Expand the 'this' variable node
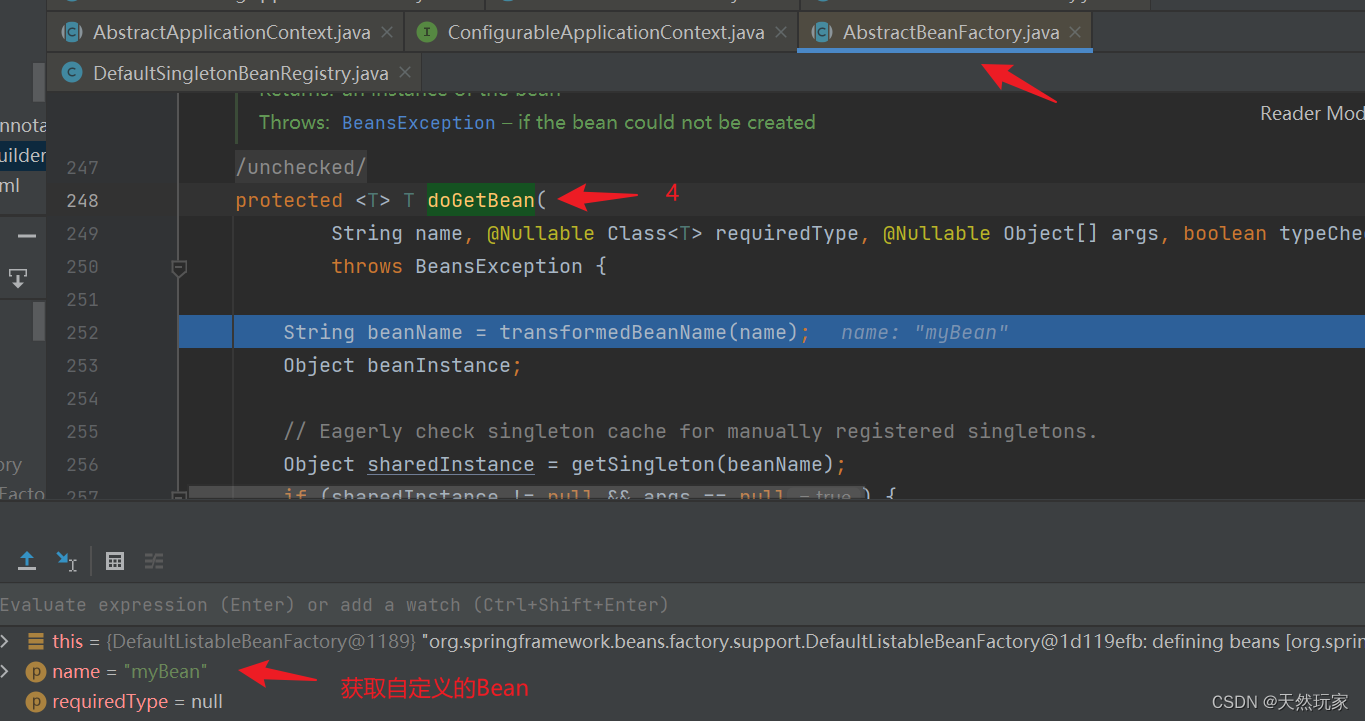The width and height of the screenshot is (1365, 721). pyautogui.click(x=6, y=641)
